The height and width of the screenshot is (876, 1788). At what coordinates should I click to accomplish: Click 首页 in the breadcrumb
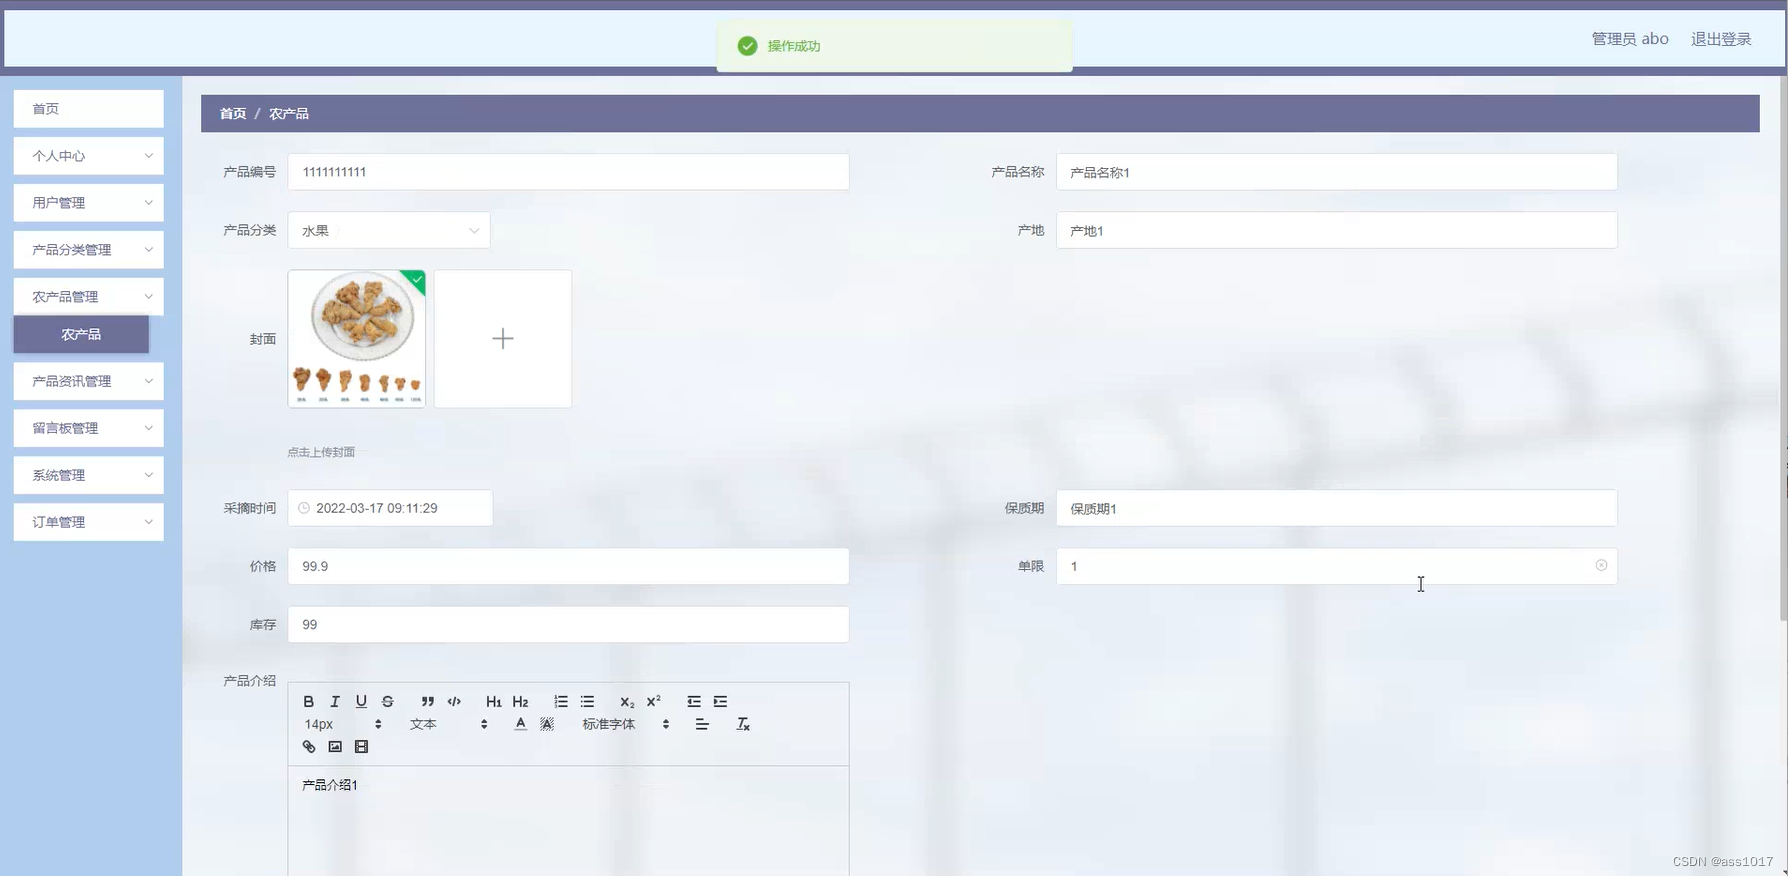(233, 114)
